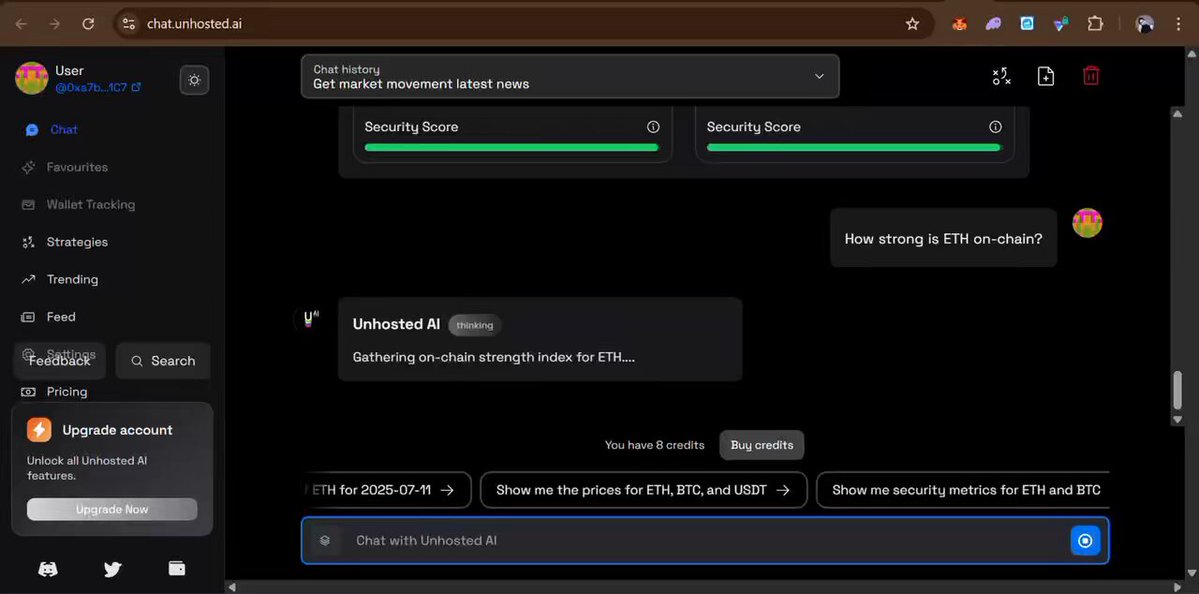Open wallet icon in sidebar footer
Image resolution: width=1199 pixels, height=594 pixels.
pos(177,568)
